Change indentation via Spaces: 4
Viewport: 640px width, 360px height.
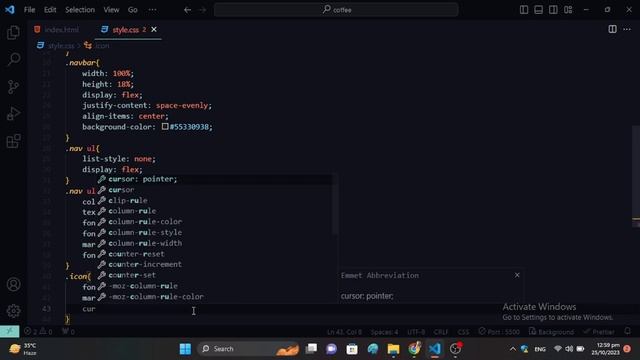pyautogui.click(x=384, y=332)
